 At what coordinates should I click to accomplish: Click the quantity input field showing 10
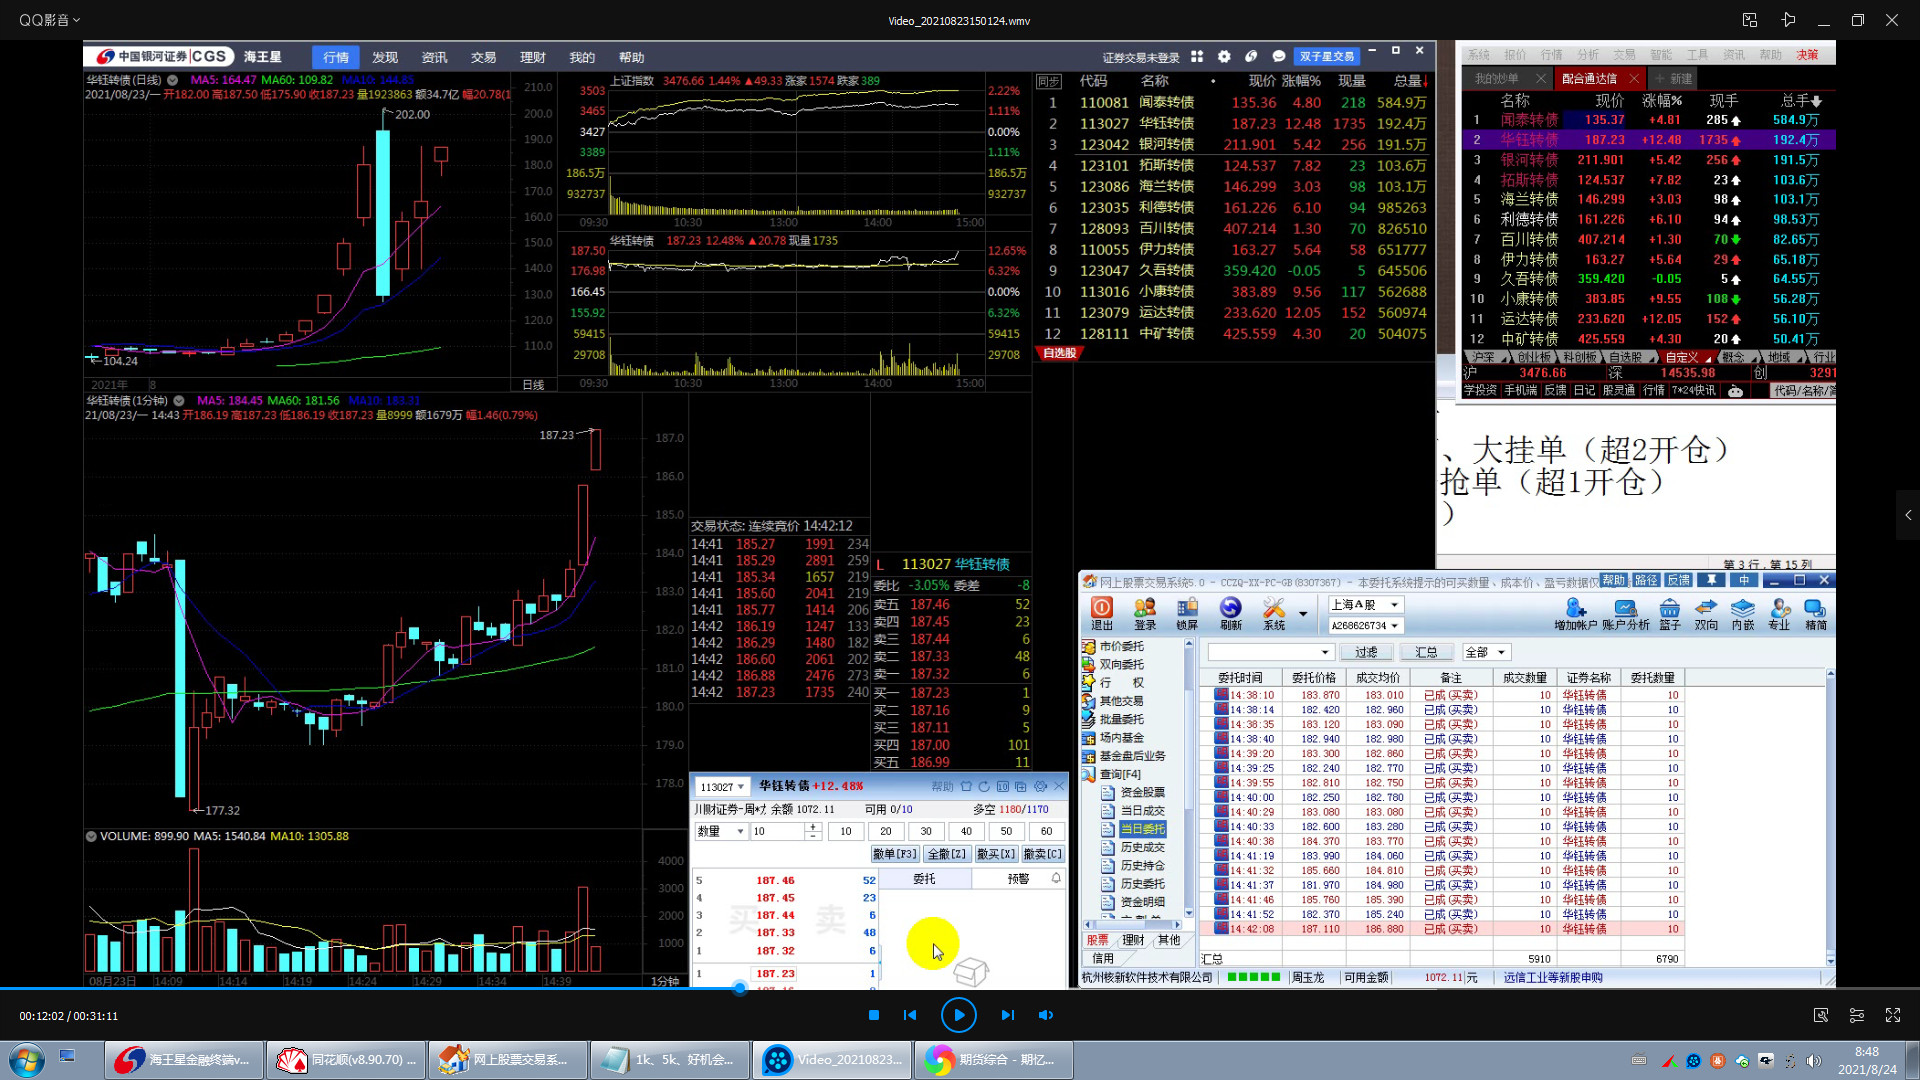point(776,832)
